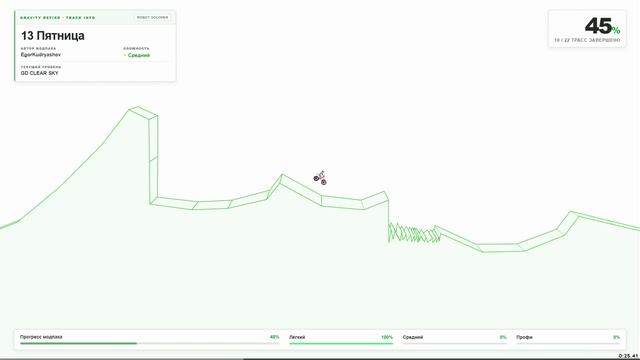The image size is (640, 360).
Task: Click the 'Прогресс модпака' label
Action: pos(41,337)
